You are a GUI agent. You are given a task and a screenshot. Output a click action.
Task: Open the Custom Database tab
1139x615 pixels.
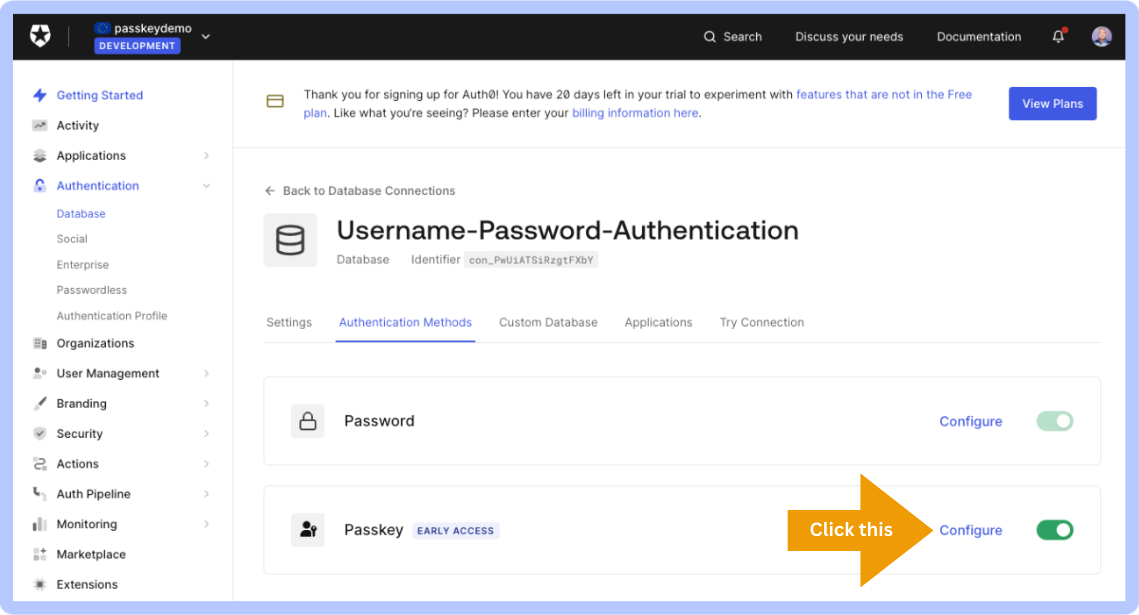click(x=548, y=322)
